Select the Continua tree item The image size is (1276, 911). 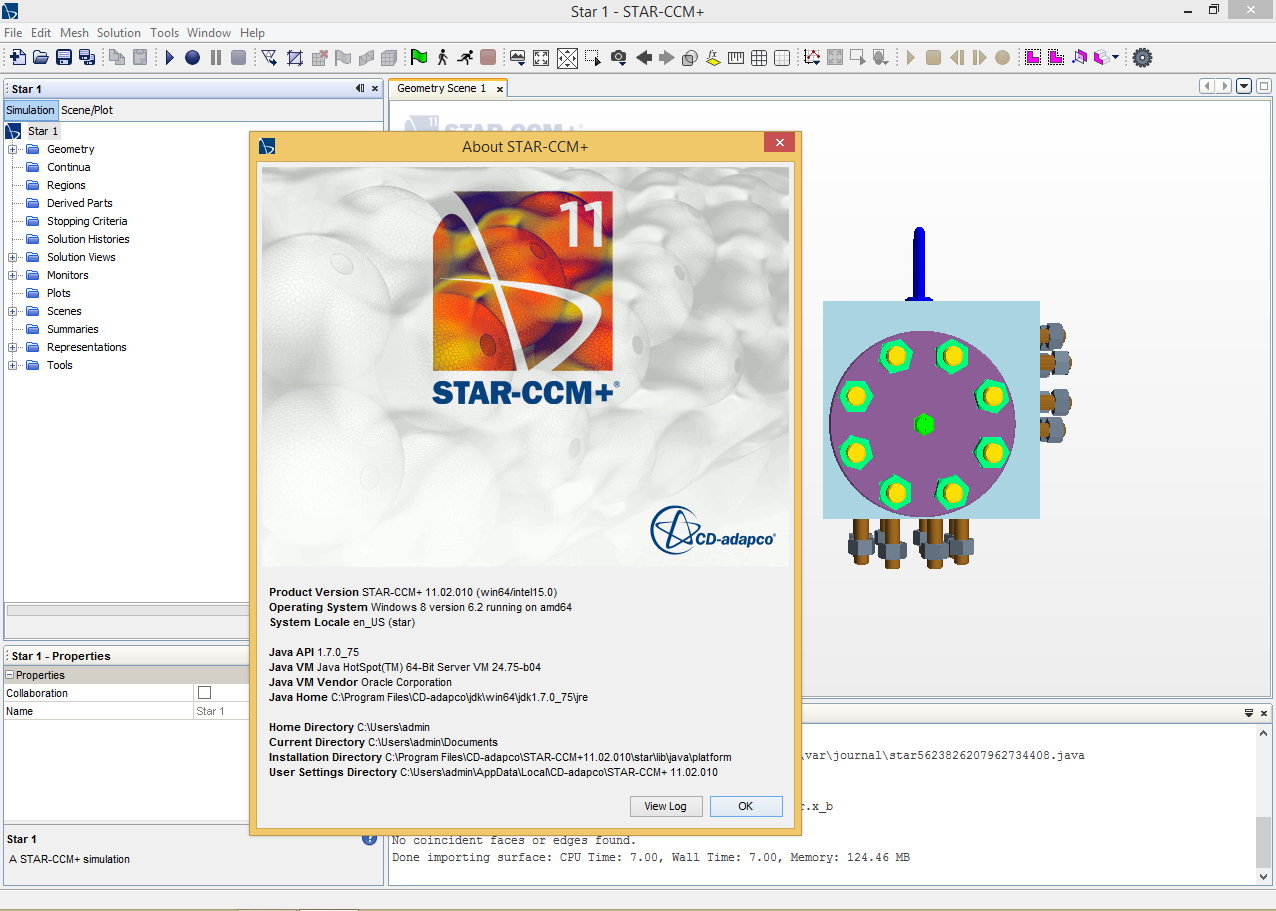tap(68, 167)
